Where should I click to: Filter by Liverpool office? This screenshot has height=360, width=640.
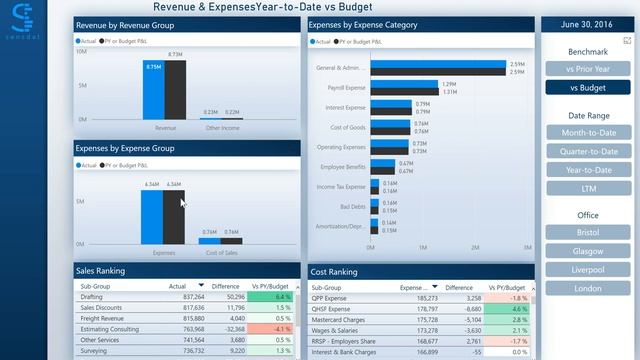pyautogui.click(x=588, y=270)
